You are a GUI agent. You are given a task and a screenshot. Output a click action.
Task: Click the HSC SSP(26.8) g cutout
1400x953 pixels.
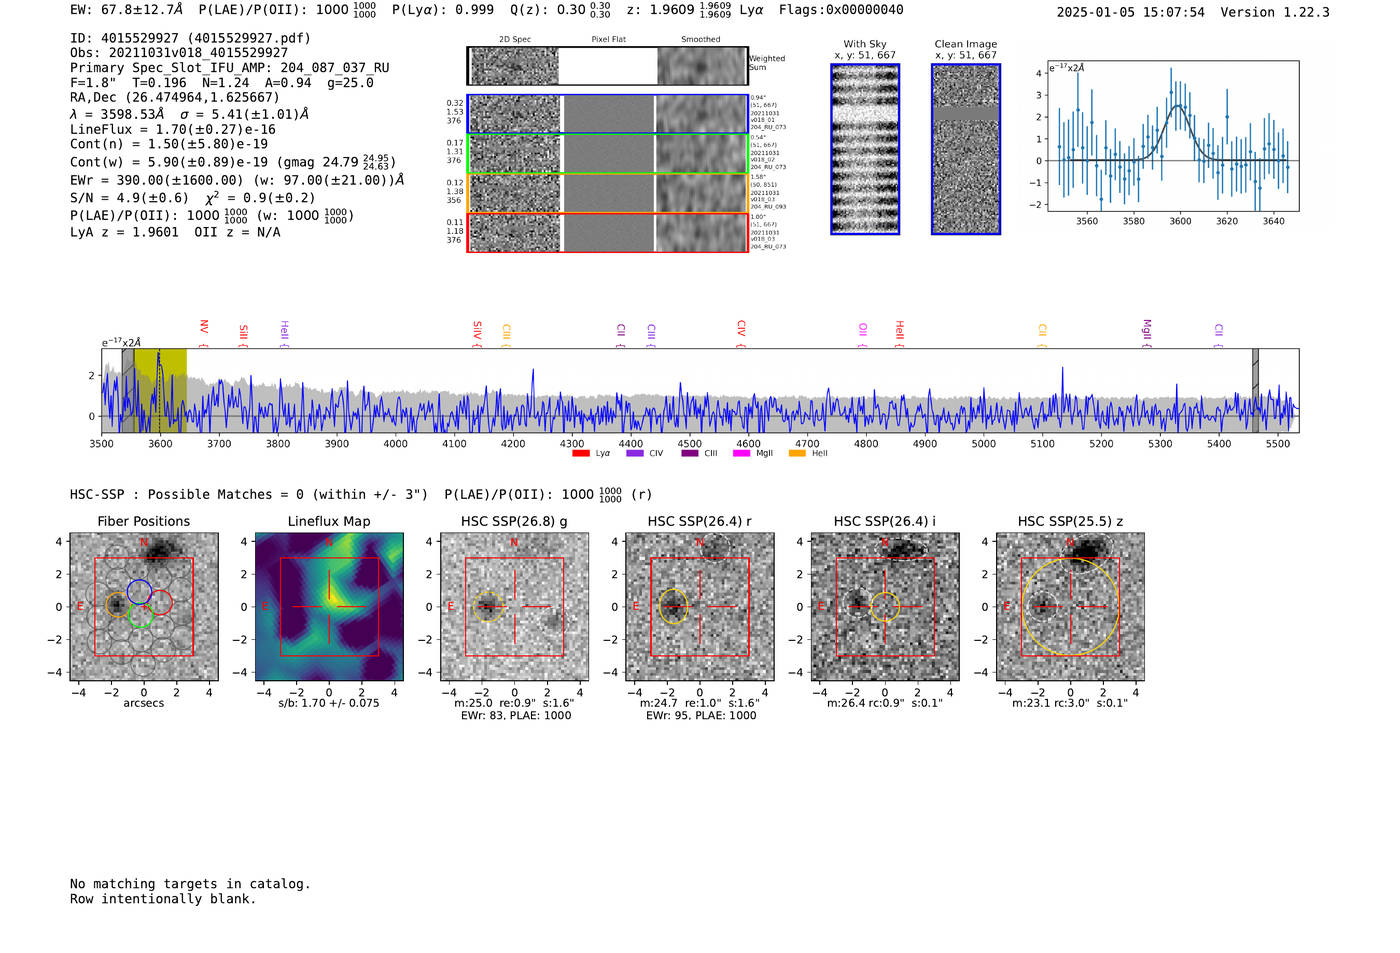tap(514, 607)
